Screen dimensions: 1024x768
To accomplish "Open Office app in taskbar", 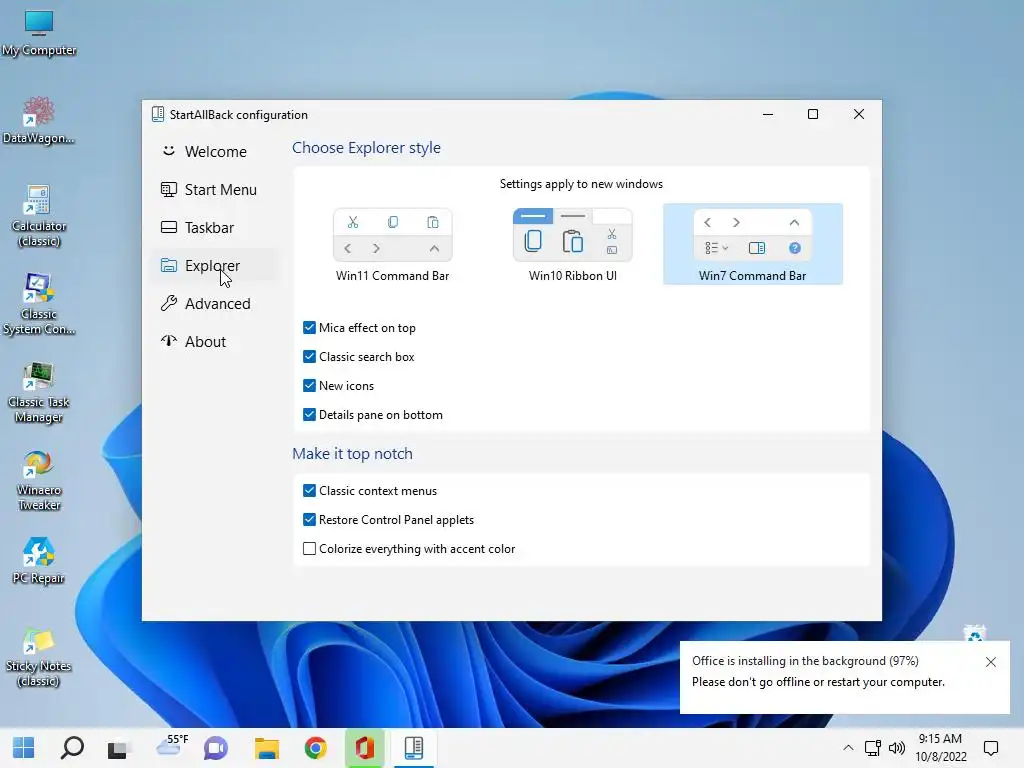I will pyautogui.click(x=364, y=748).
